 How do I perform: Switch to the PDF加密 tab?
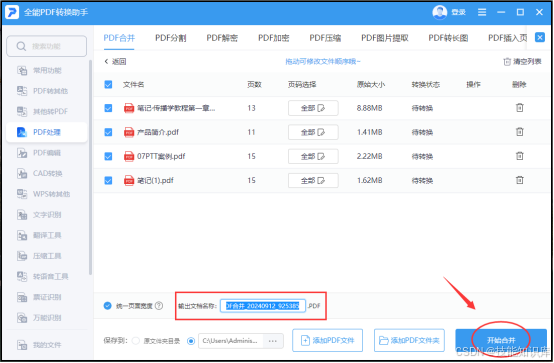click(x=274, y=38)
